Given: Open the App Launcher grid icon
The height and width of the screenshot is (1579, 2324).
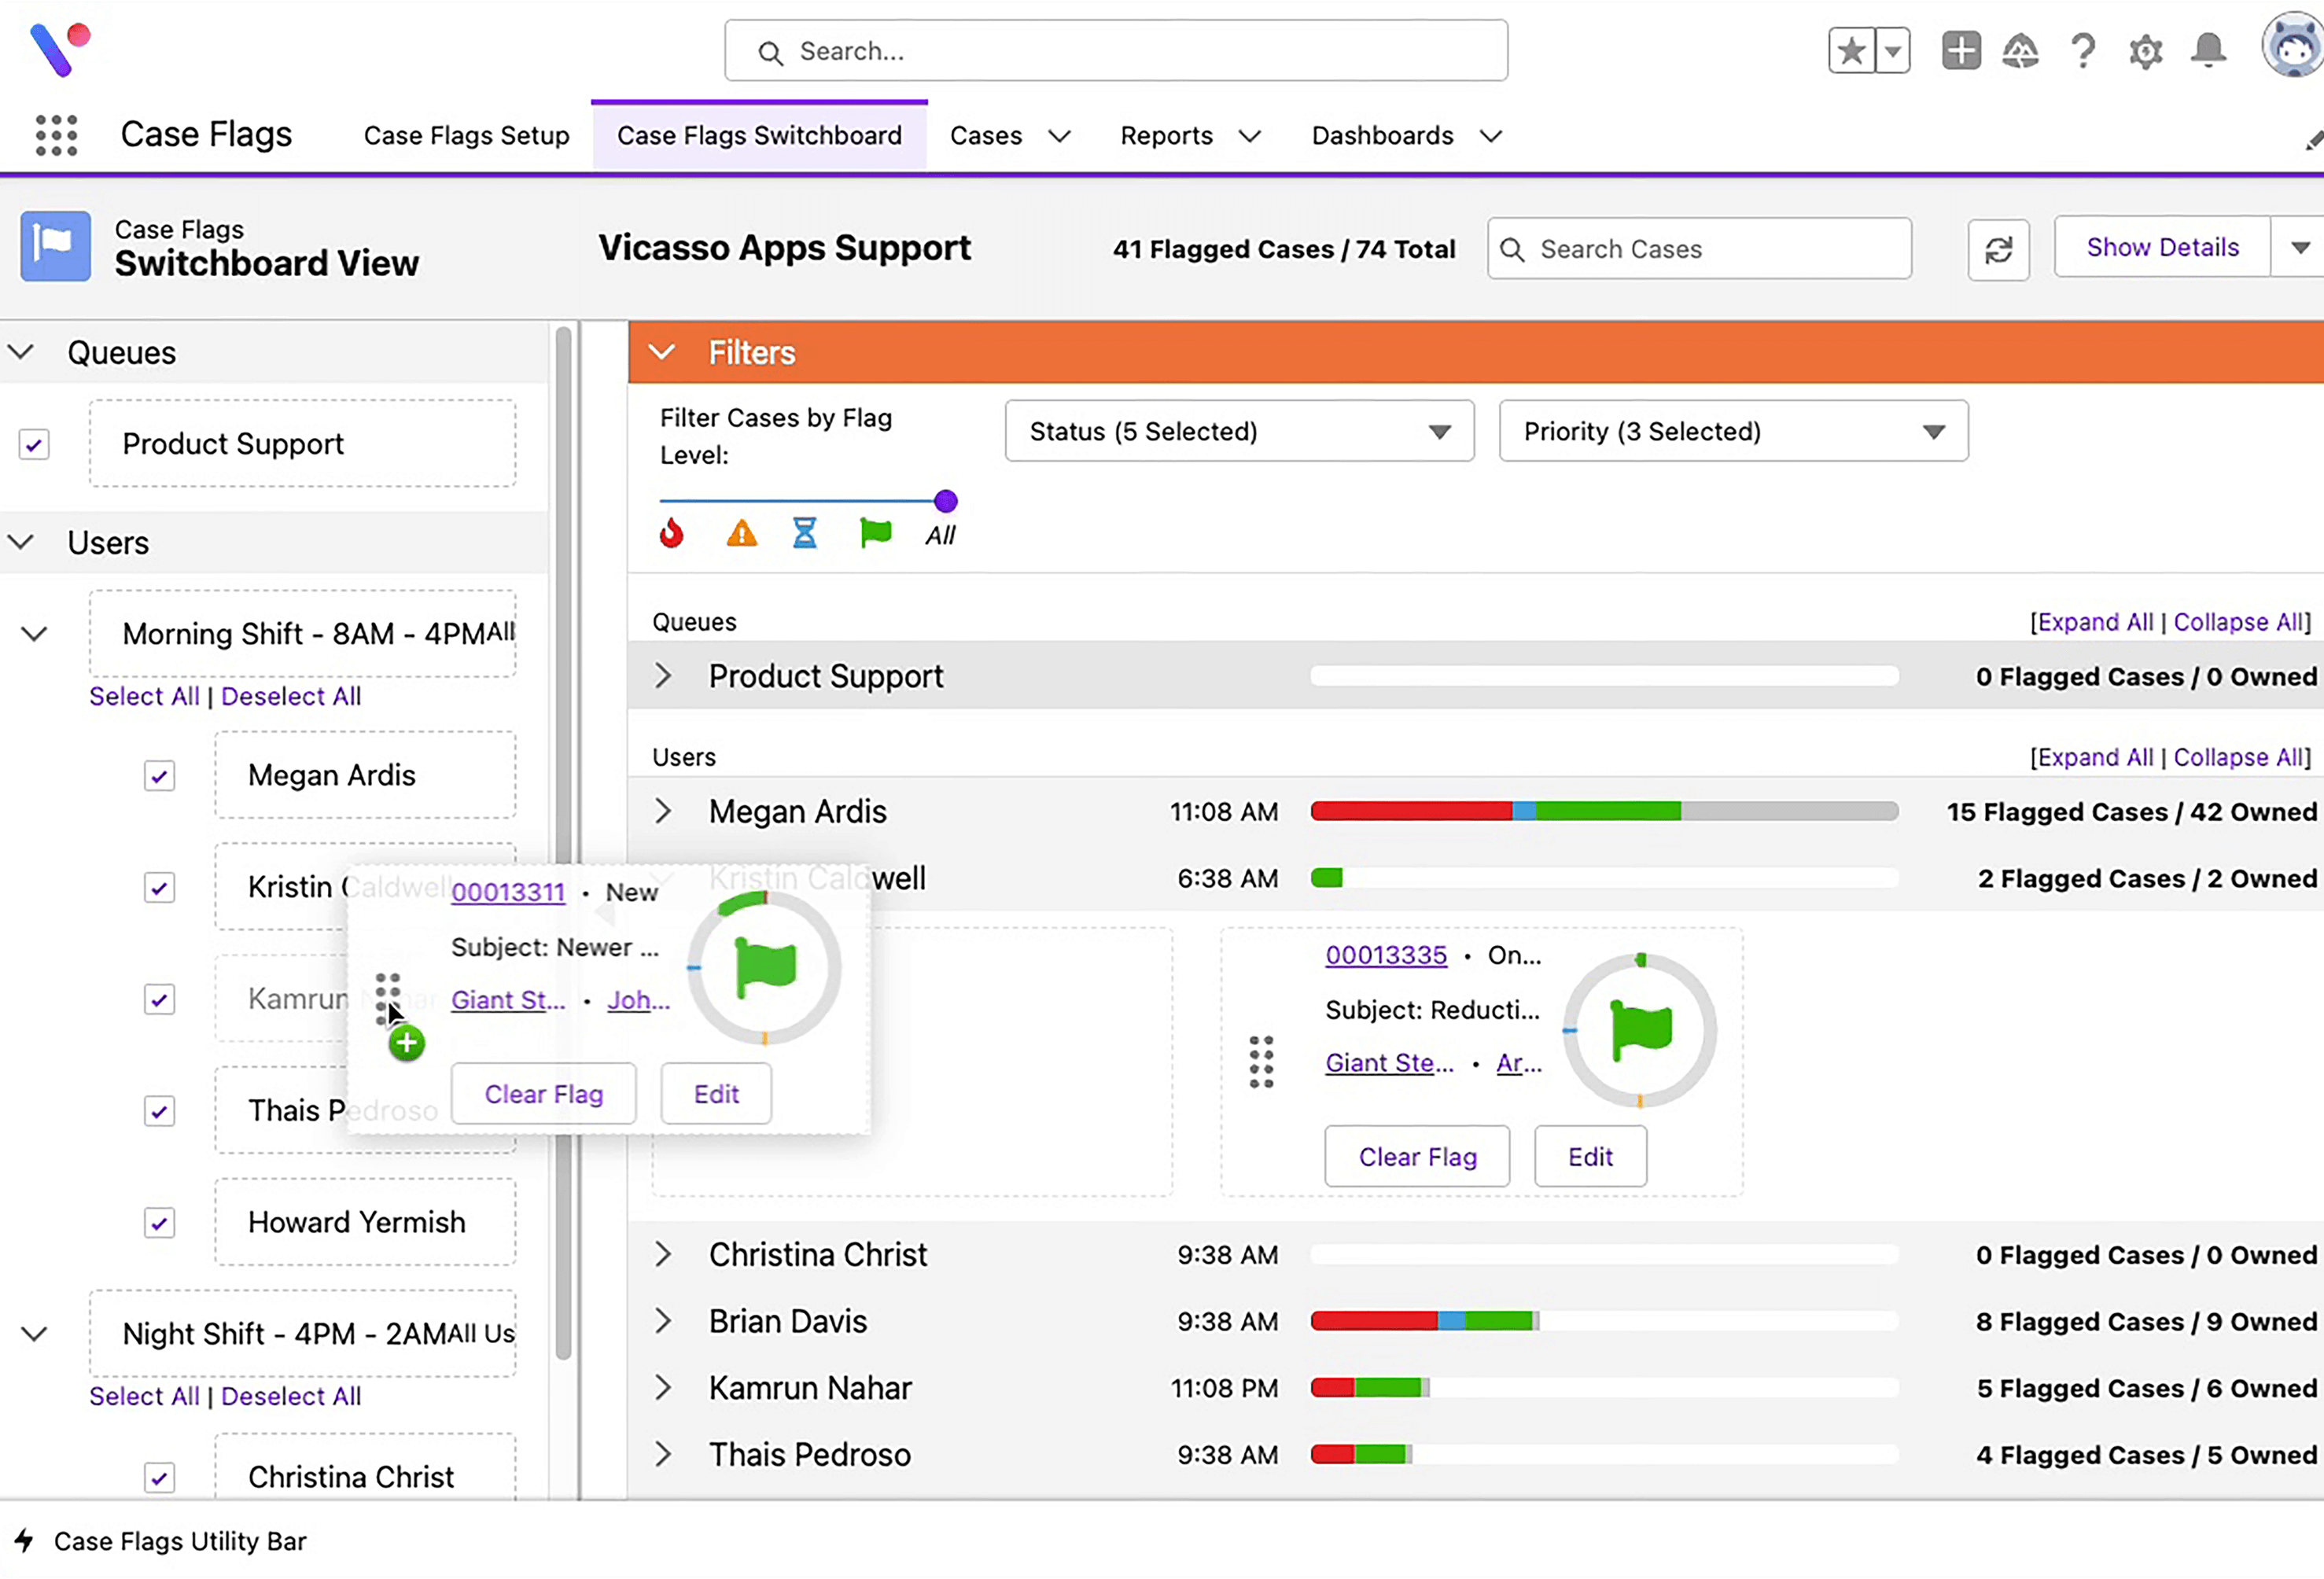Looking at the screenshot, I should (56, 135).
